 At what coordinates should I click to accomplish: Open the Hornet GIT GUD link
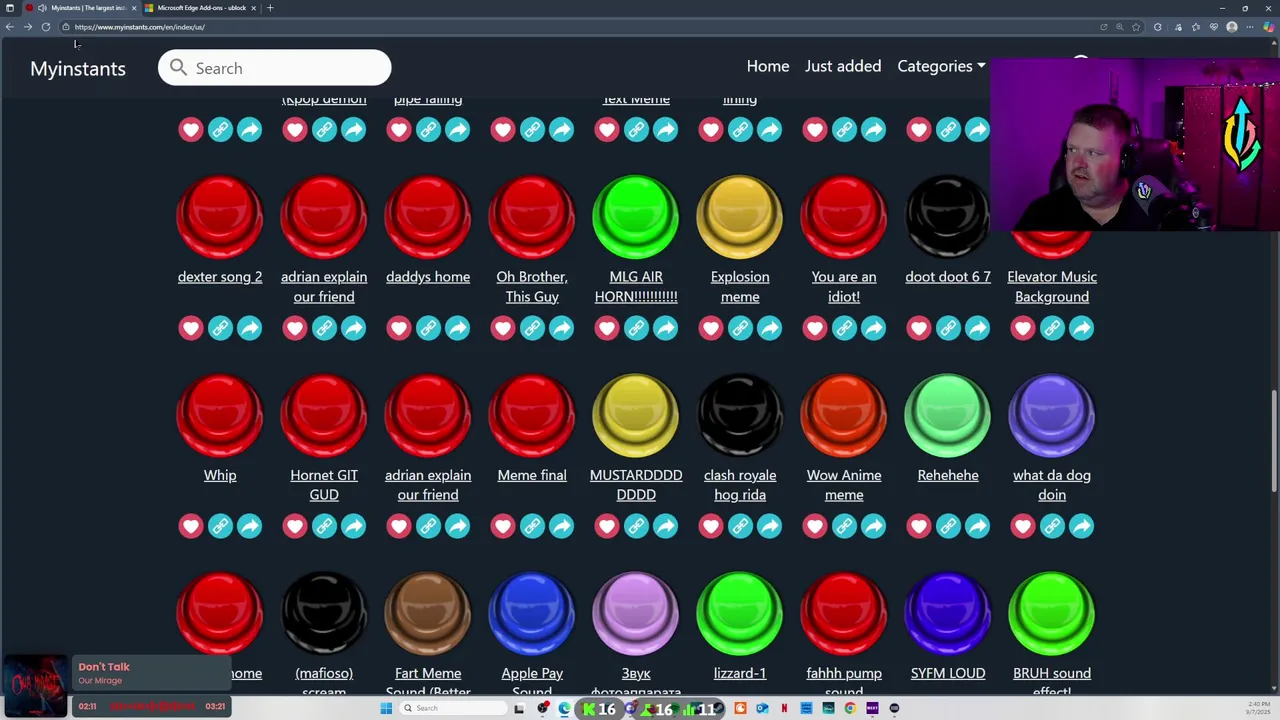coord(324,485)
